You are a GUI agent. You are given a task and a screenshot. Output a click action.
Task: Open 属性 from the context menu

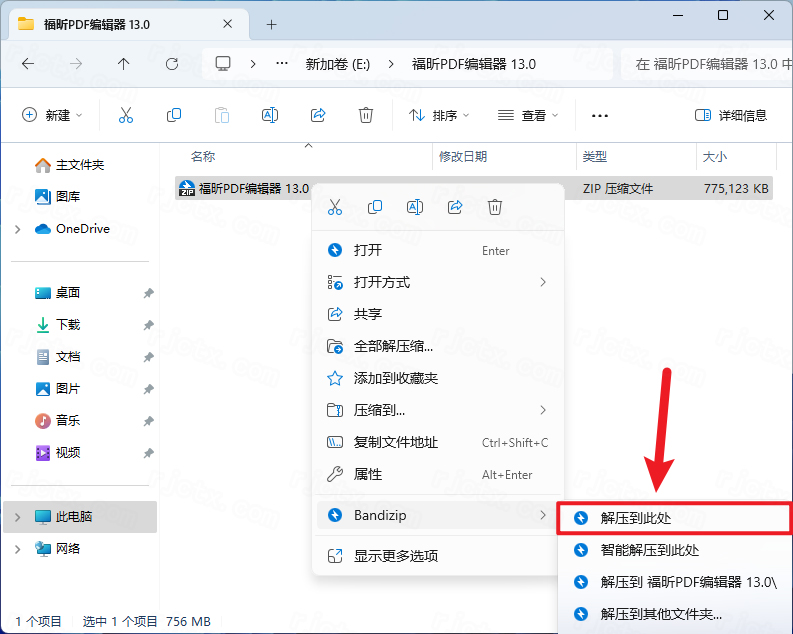[x=437, y=474]
